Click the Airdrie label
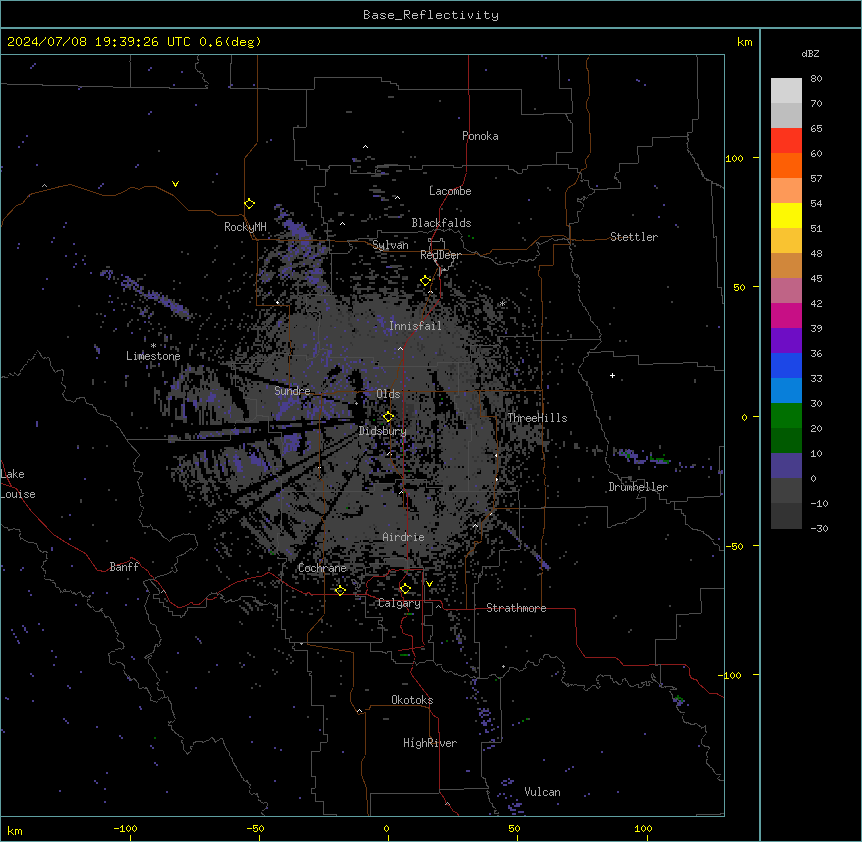The width and height of the screenshot is (862, 842). click(x=403, y=537)
